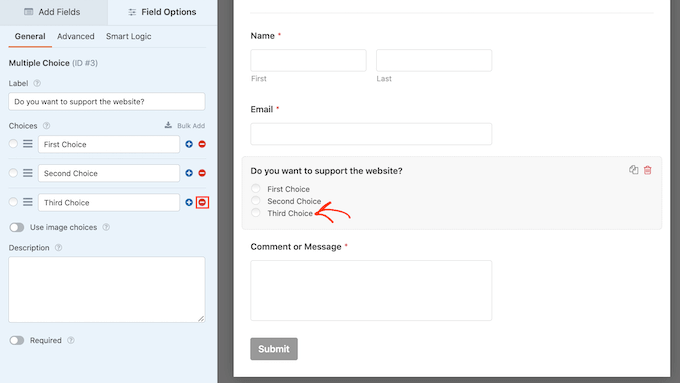Open the Required help tooltip icon

click(71, 340)
